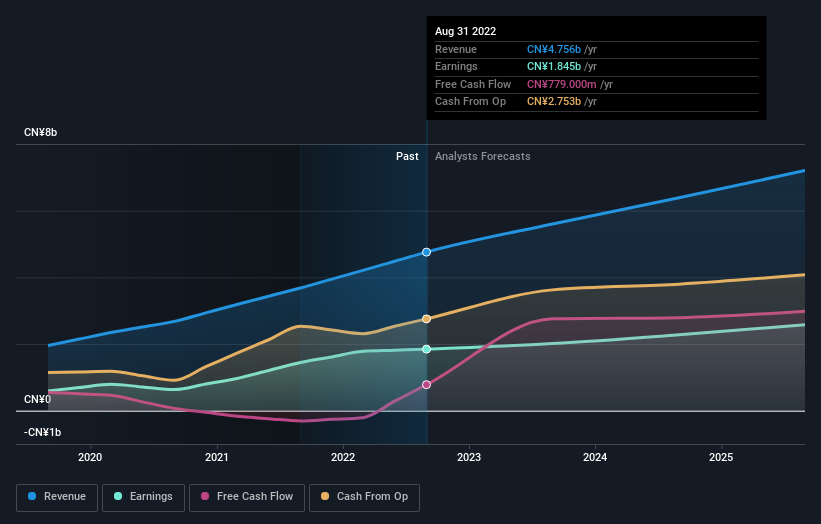The width and height of the screenshot is (821, 524).
Task: Click the -CN¥1b y-axis label
Action: [42, 432]
